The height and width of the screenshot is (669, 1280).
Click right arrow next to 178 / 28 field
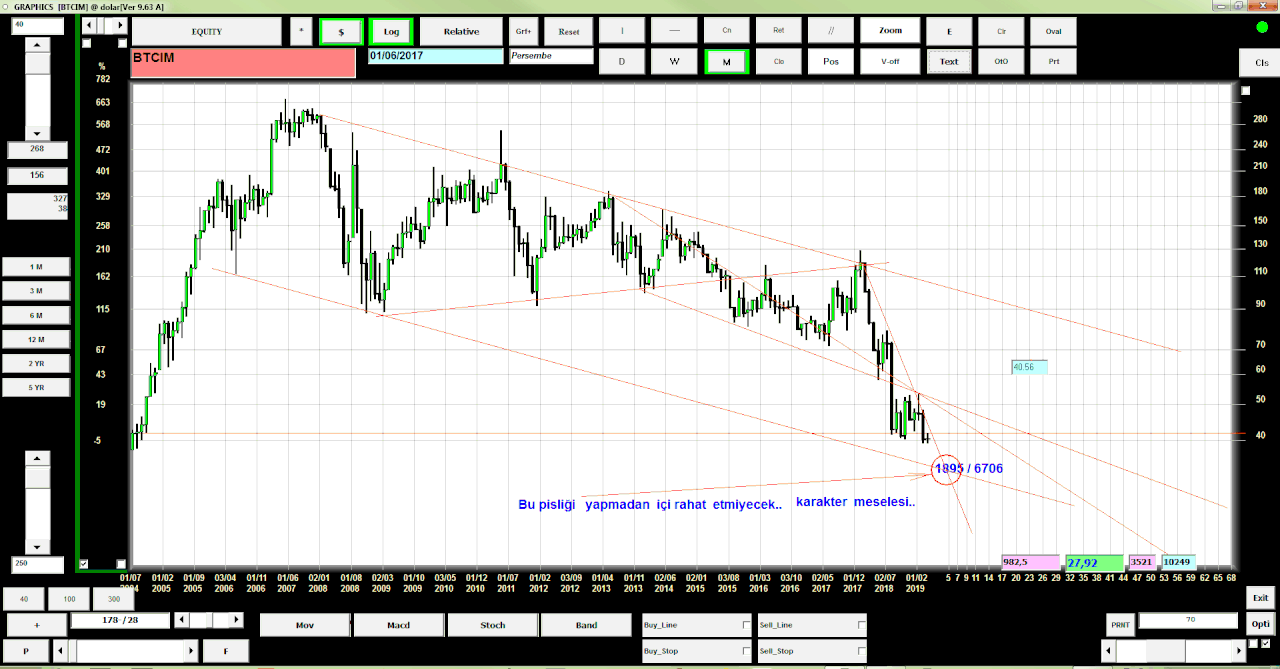pyautogui.click(x=238, y=620)
